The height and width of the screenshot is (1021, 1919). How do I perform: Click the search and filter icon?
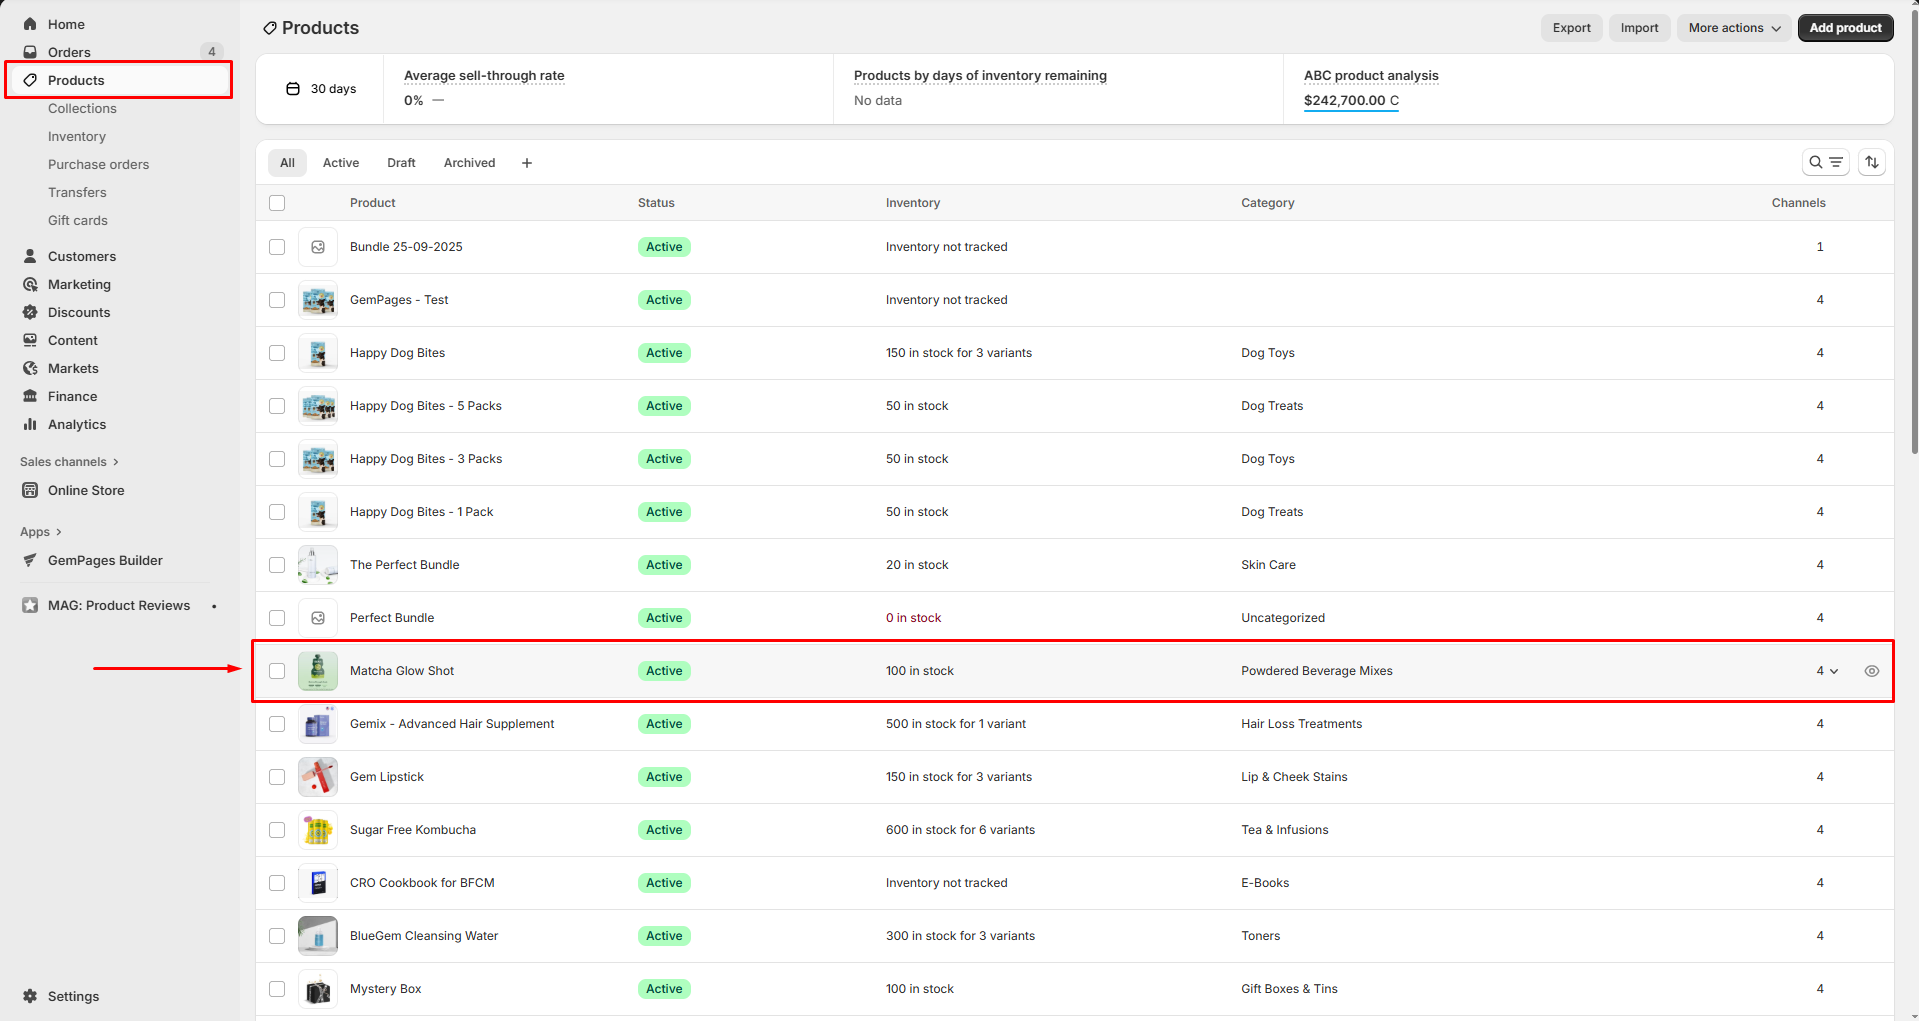1825,162
